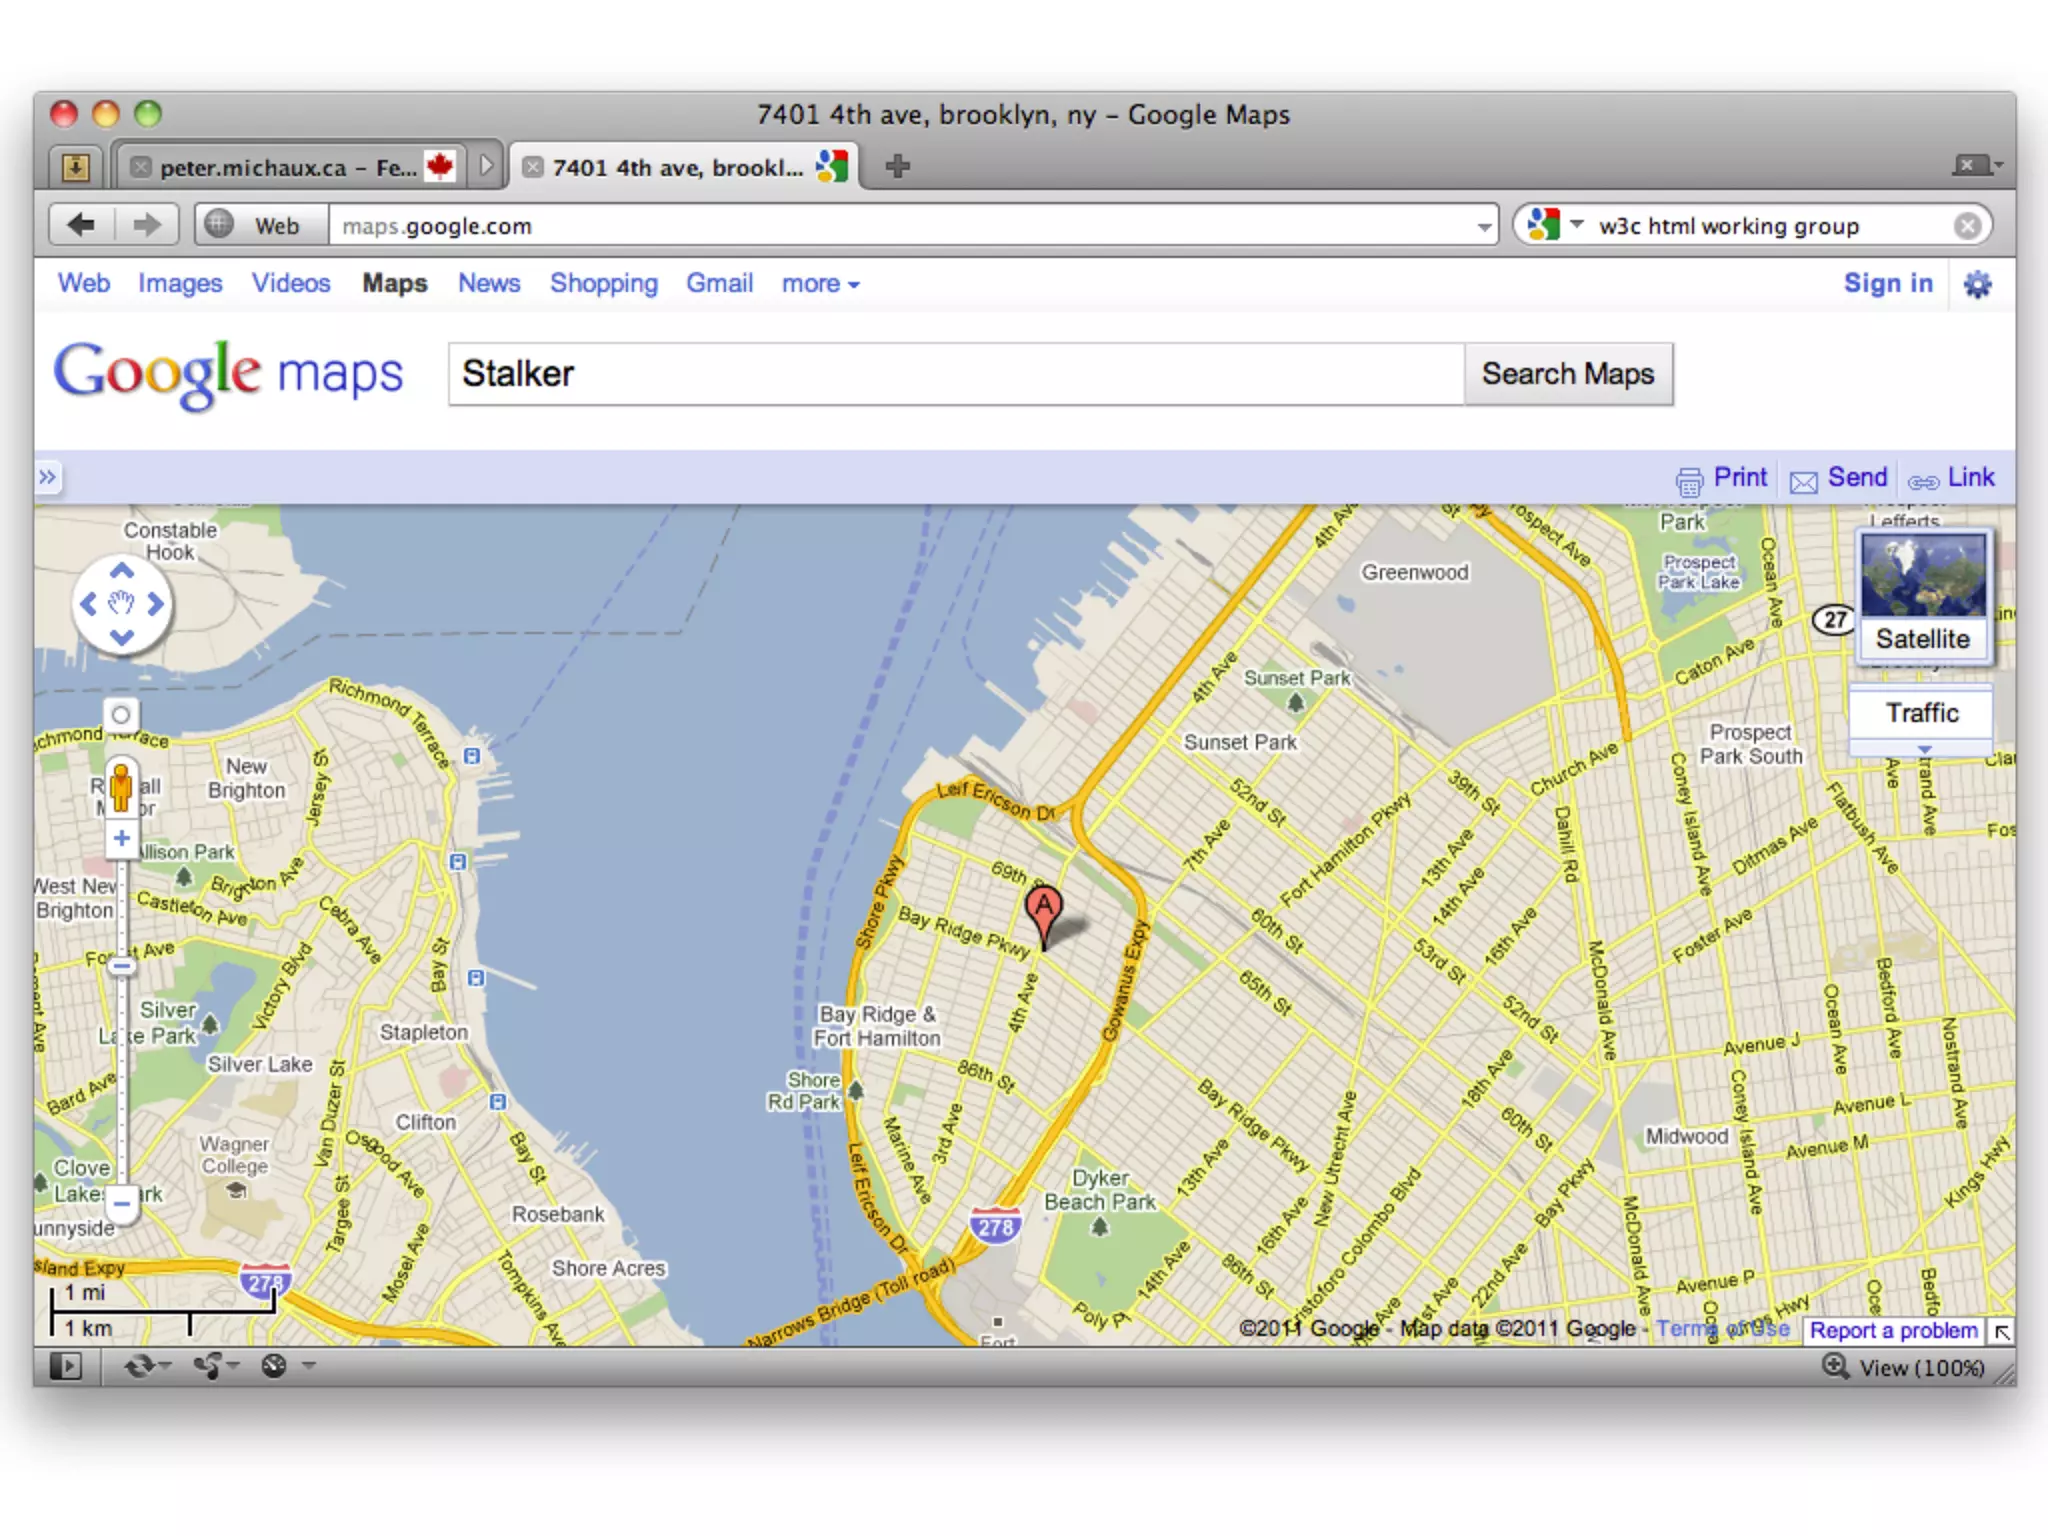2048x1536 pixels.
Task: Open the address bar dropdown arrow
Action: (1484, 227)
